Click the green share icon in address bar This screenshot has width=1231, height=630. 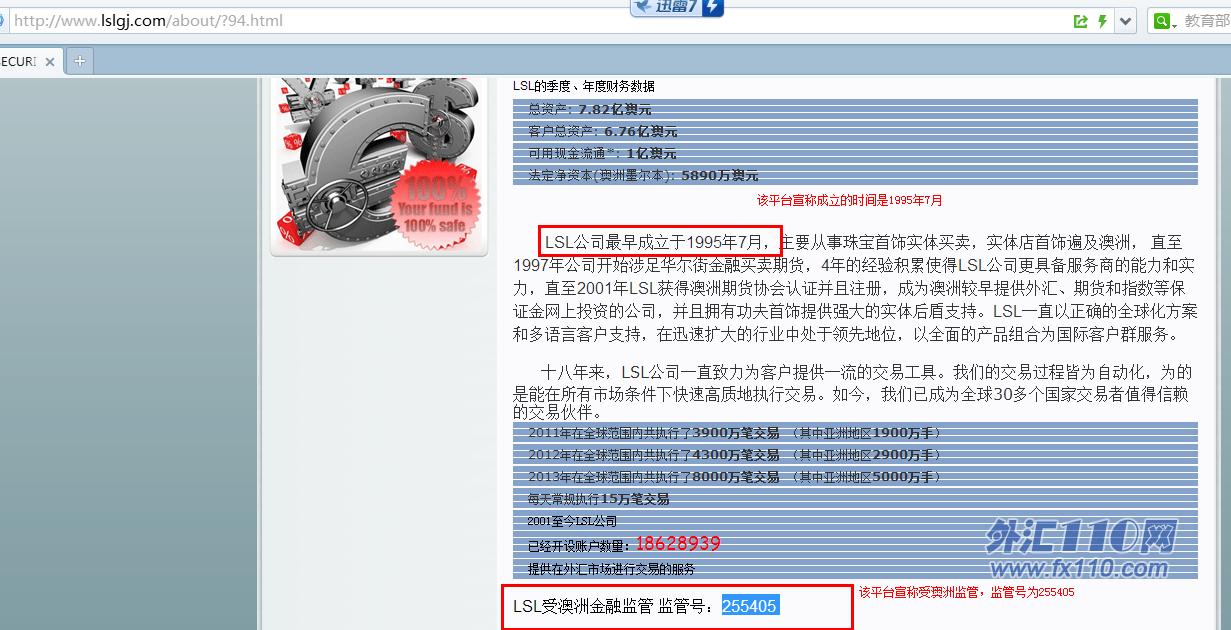click(1080, 21)
